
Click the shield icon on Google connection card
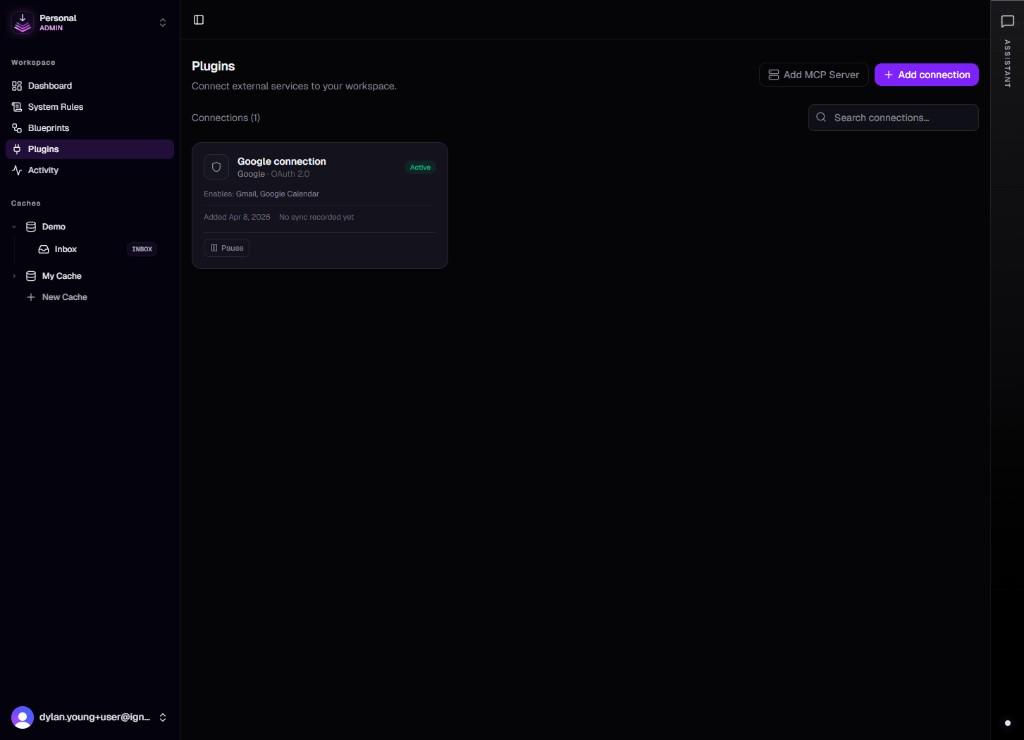217,167
